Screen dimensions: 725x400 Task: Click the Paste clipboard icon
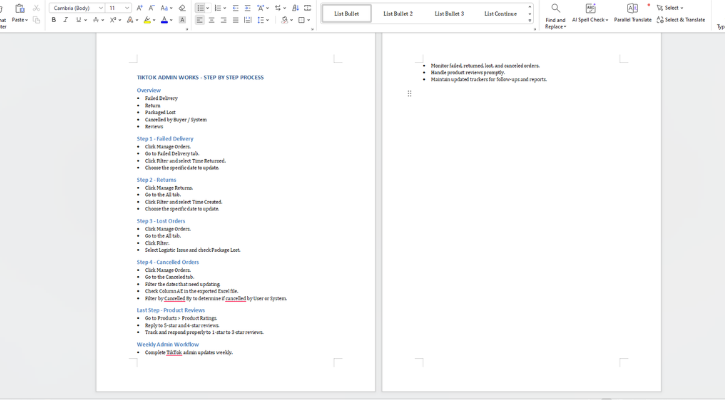tap(19, 8)
